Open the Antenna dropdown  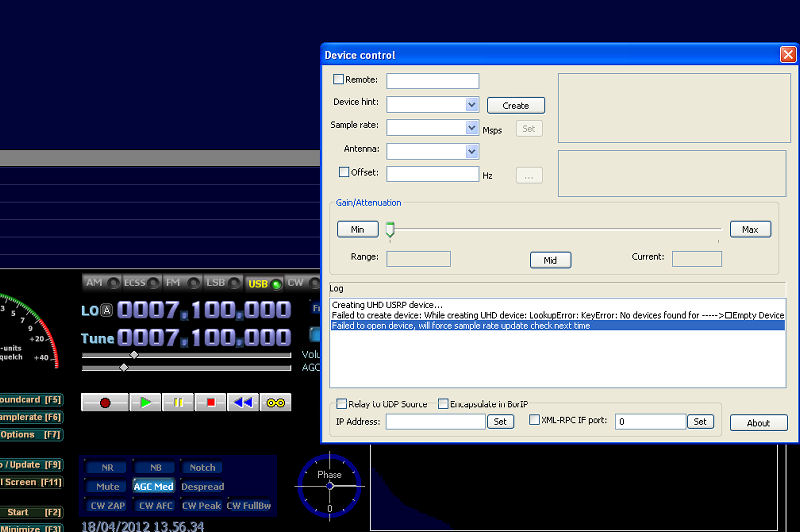[x=472, y=151]
